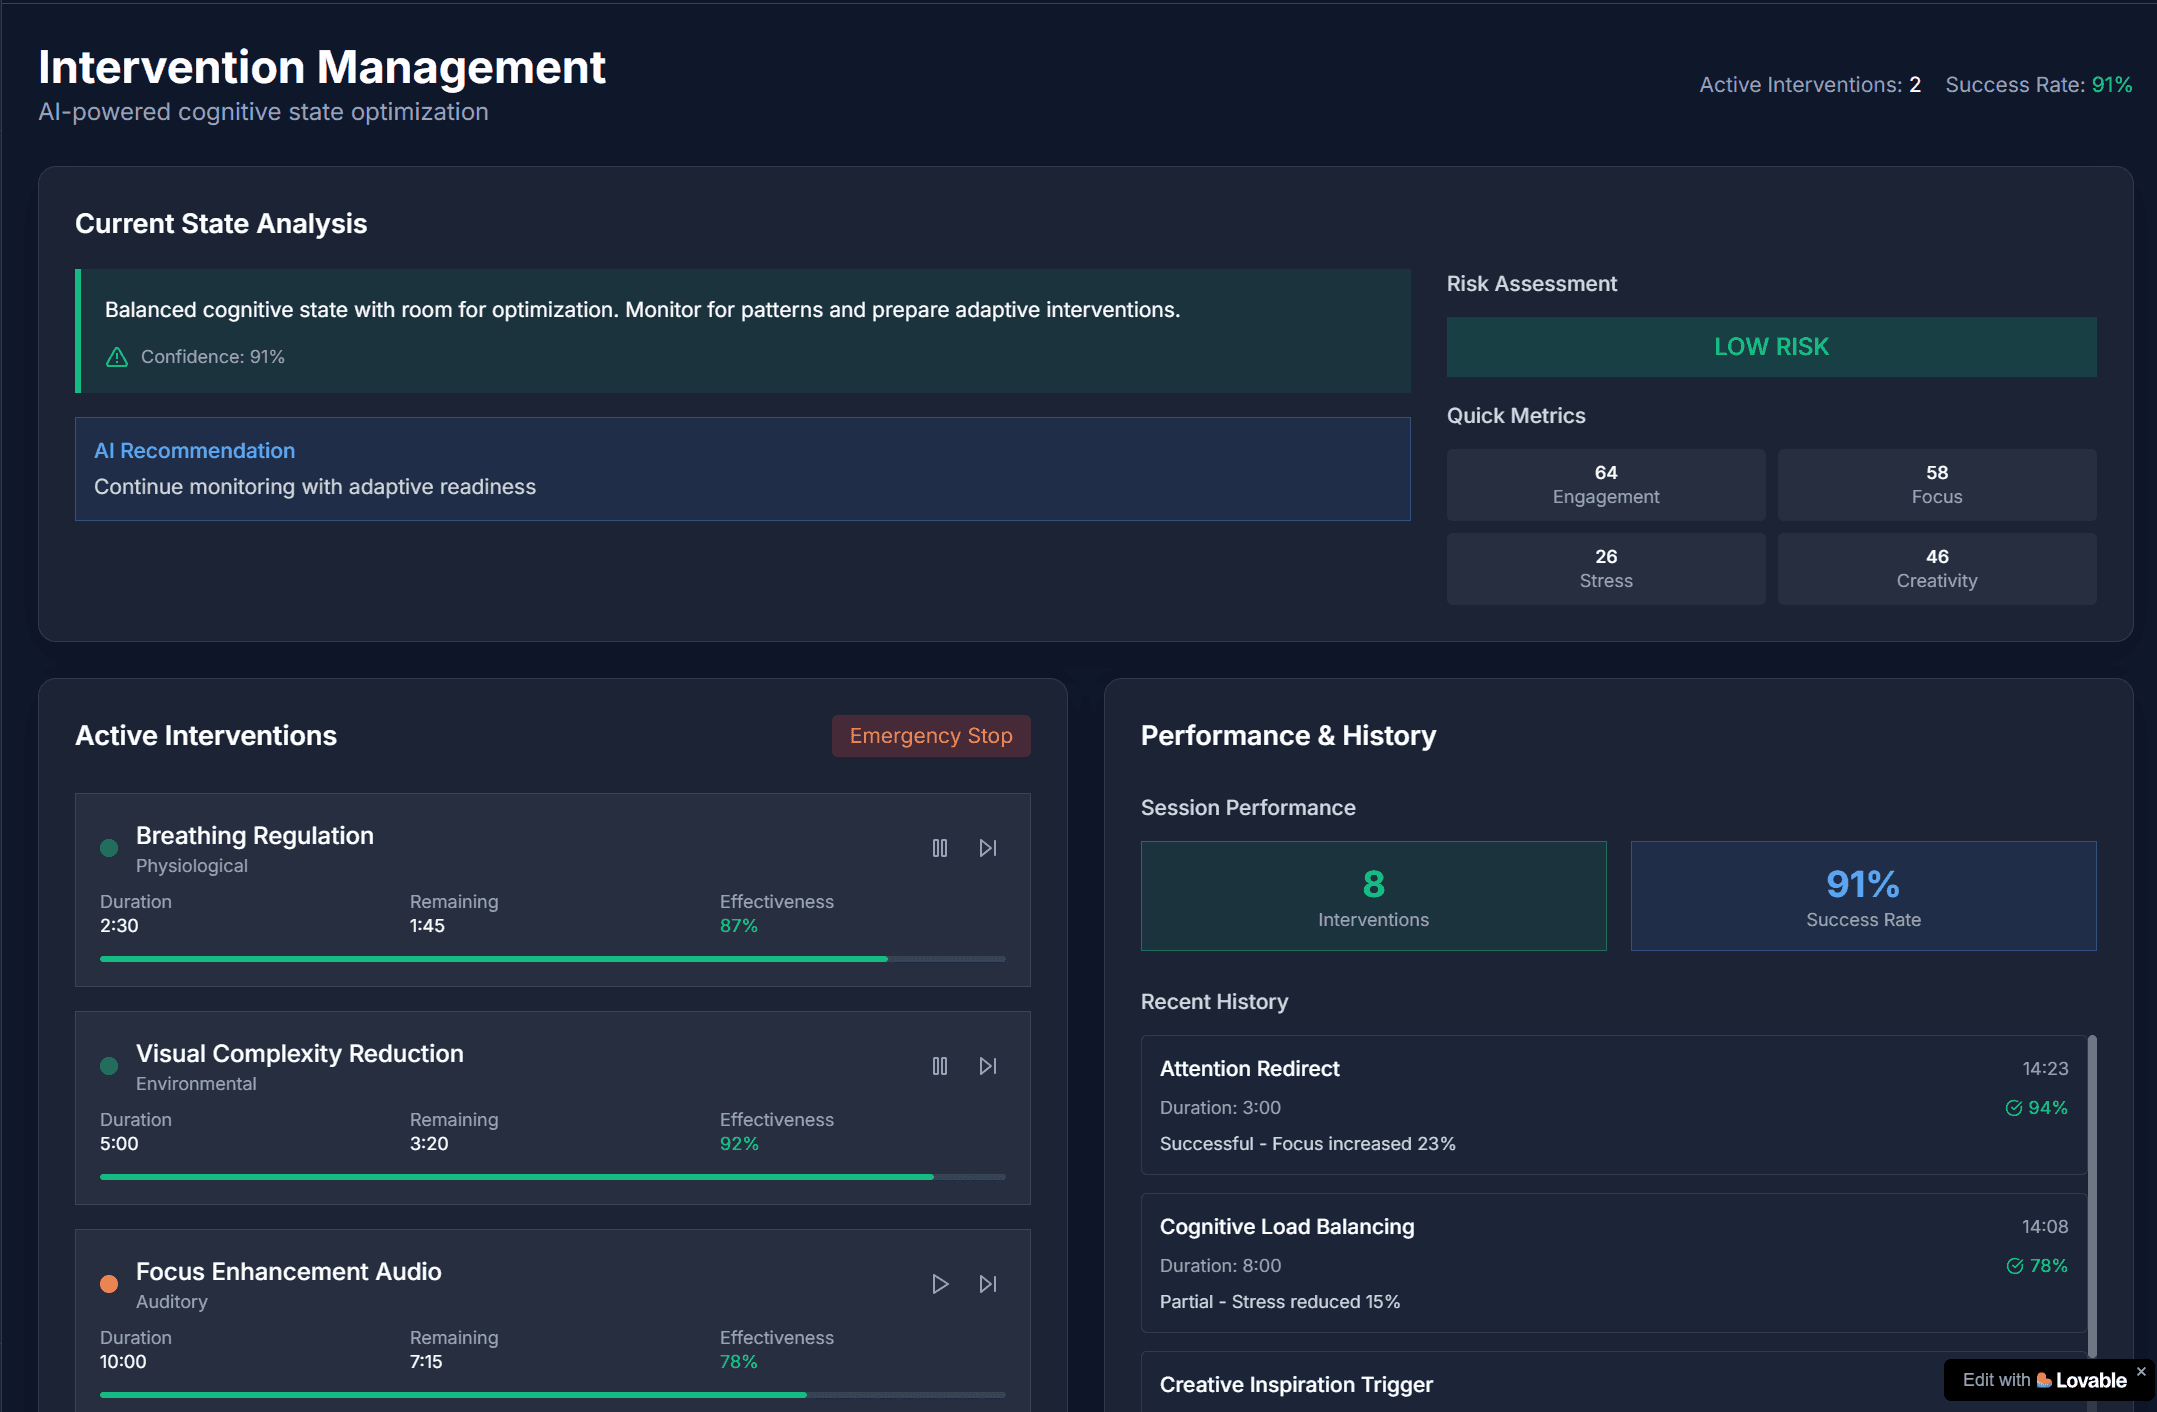Select the Engagement quick metric tile
This screenshot has width=2157, height=1412.
[1605, 485]
